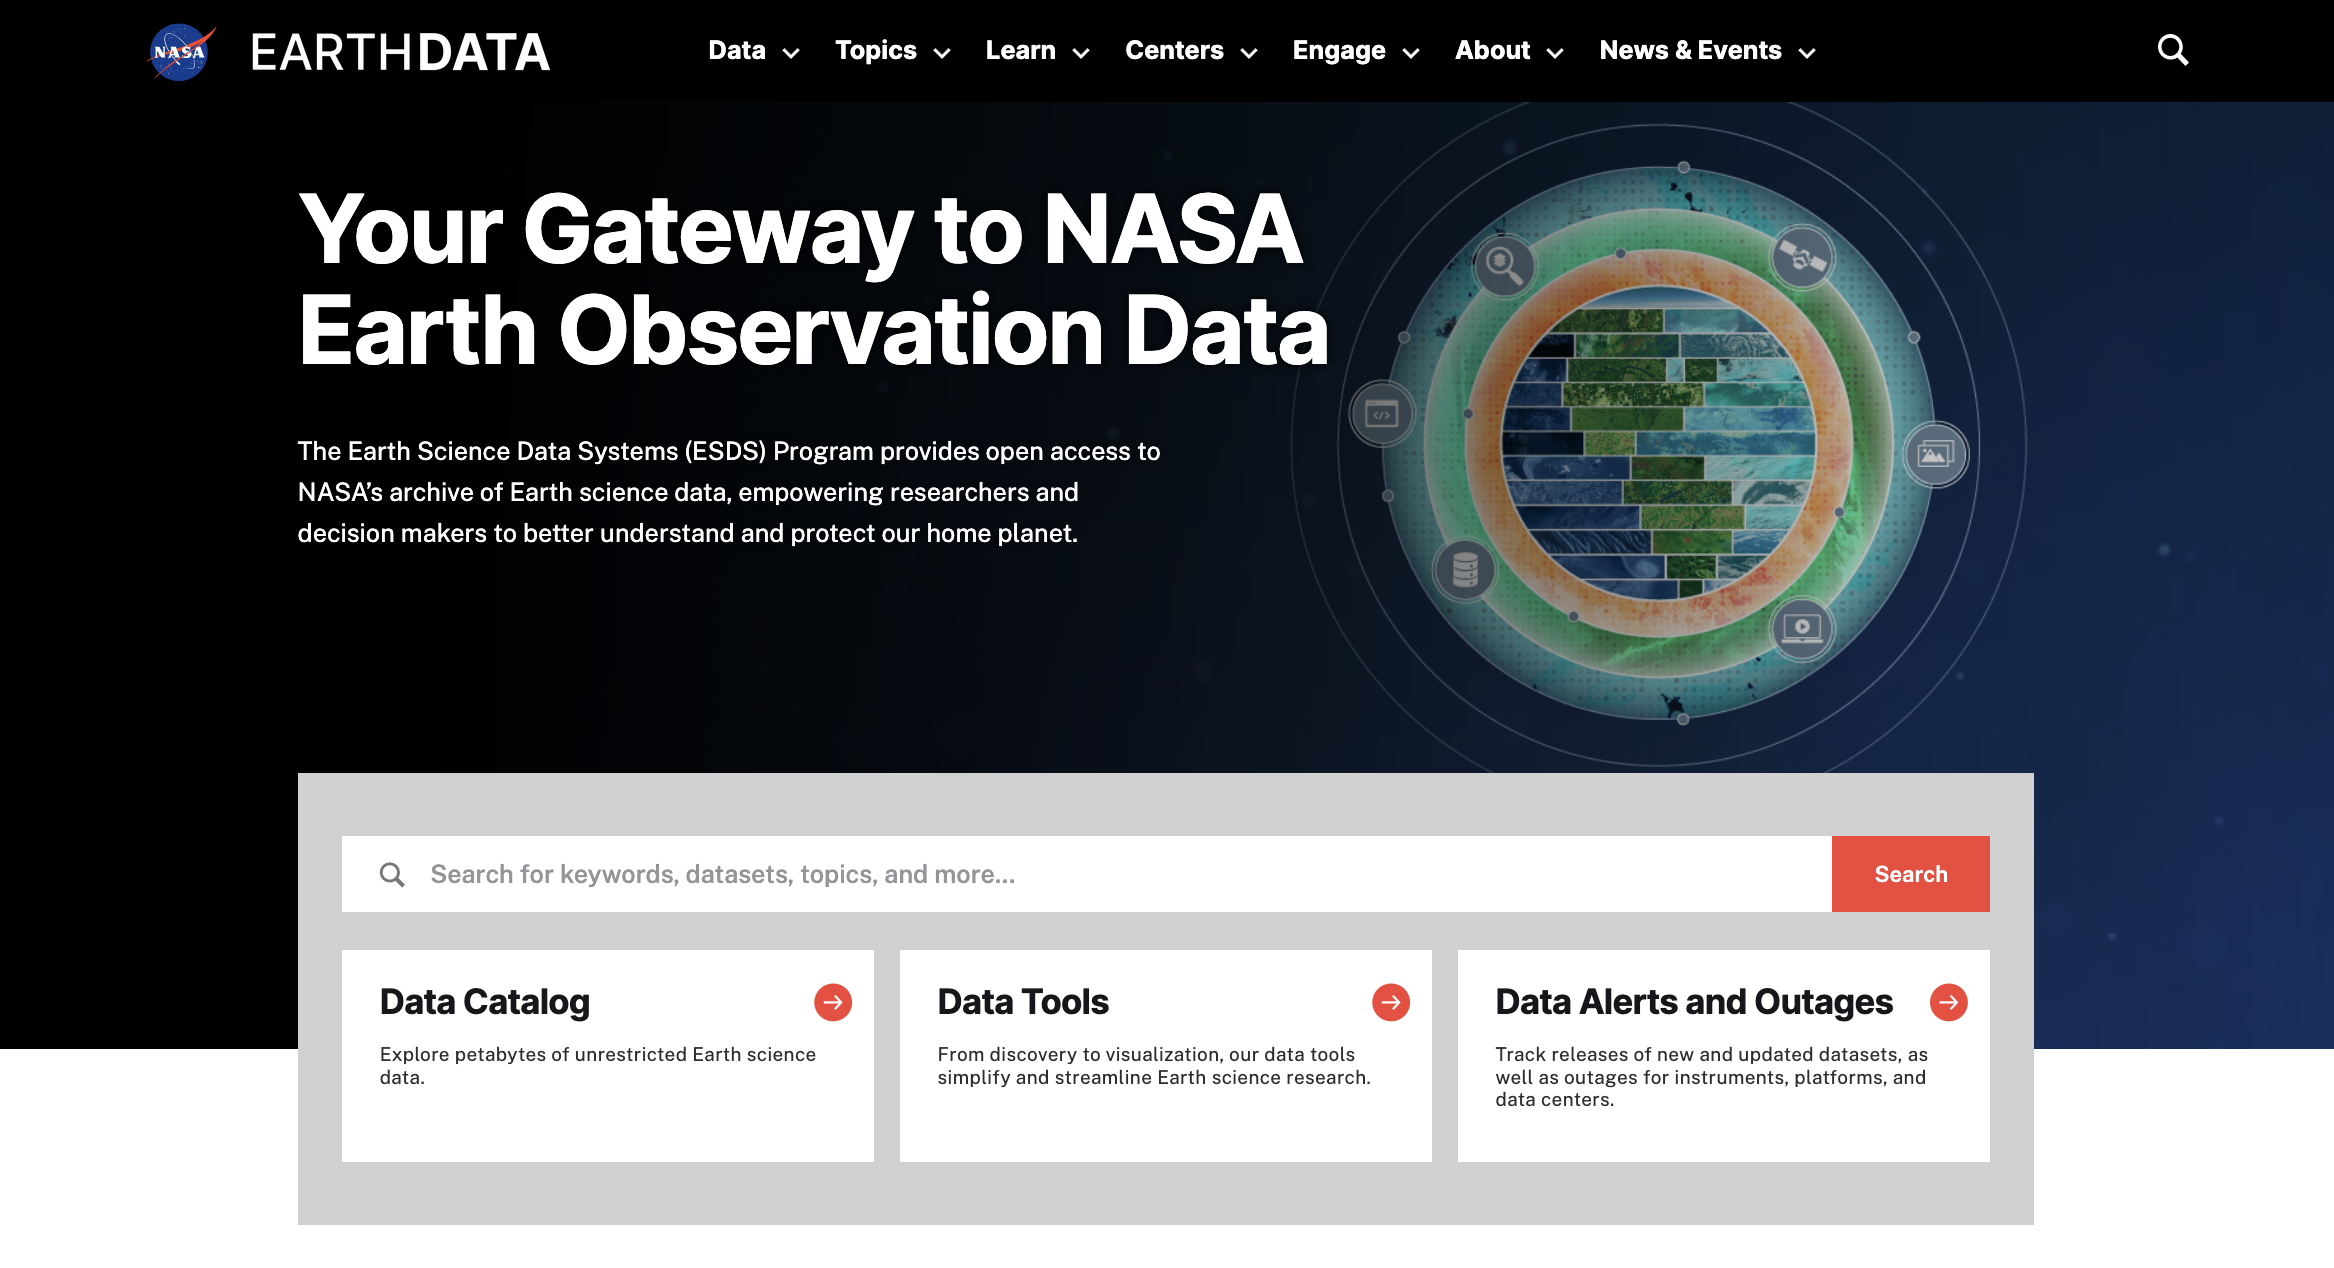Click the magnifier icon inside the search field
The width and height of the screenshot is (2334, 1268).
pyautogui.click(x=392, y=875)
